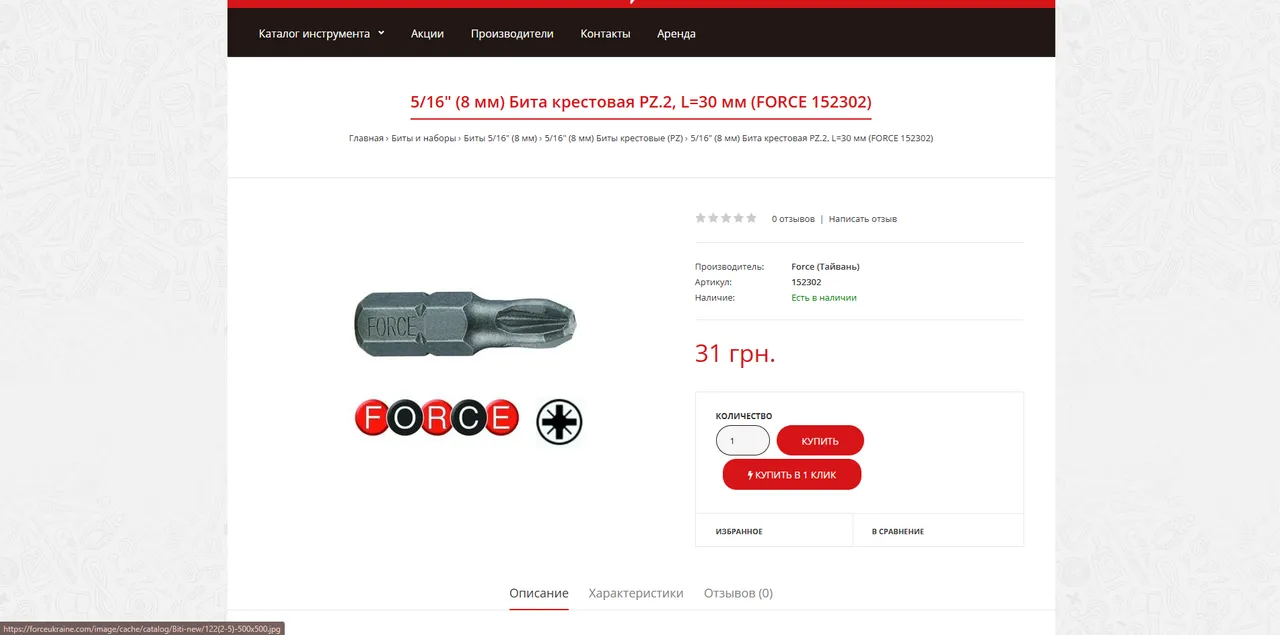Open the Аренда menu item
Image resolution: width=1280 pixels, height=635 pixels.
[x=676, y=33]
